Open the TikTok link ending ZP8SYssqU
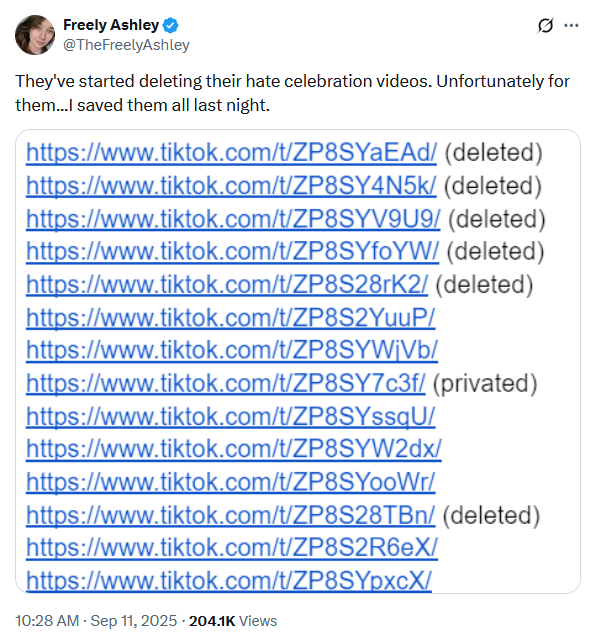Image resolution: width=594 pixels, height=644 pixels. click(230, 416)
